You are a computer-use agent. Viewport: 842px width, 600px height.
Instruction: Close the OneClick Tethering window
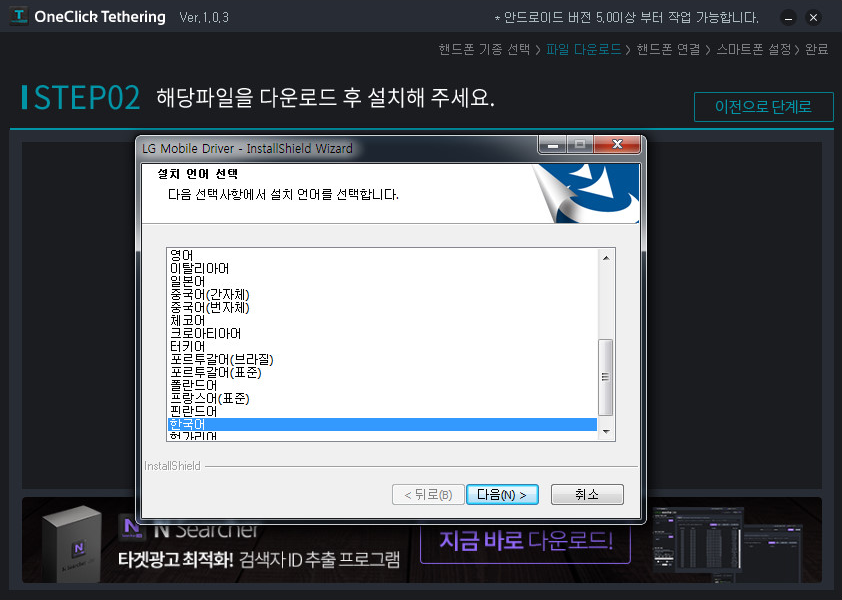pyautogui.click(x=814, y=18)
